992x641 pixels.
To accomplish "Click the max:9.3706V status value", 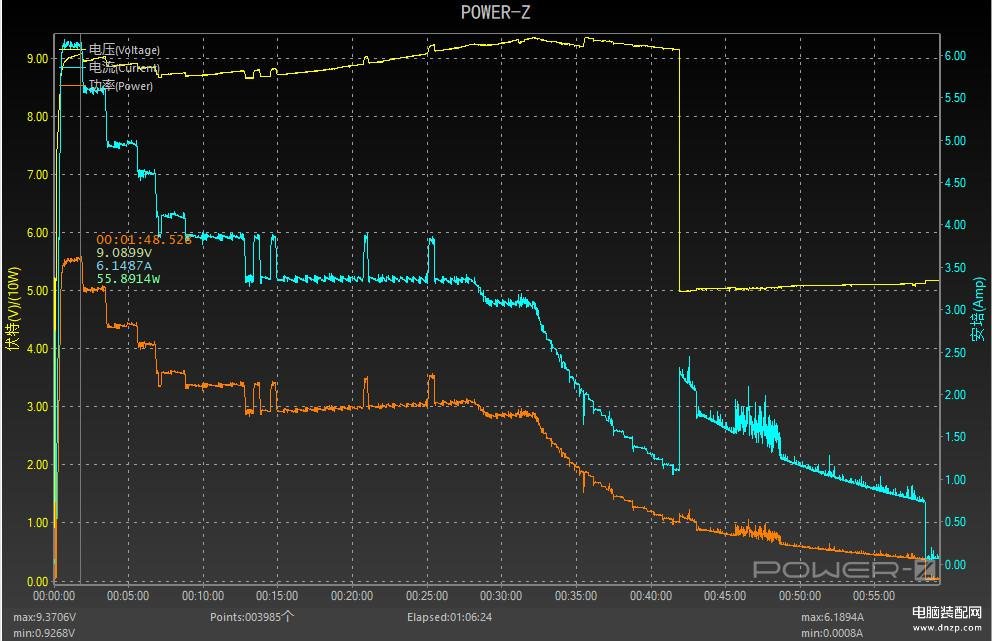I will coord(44,617).
